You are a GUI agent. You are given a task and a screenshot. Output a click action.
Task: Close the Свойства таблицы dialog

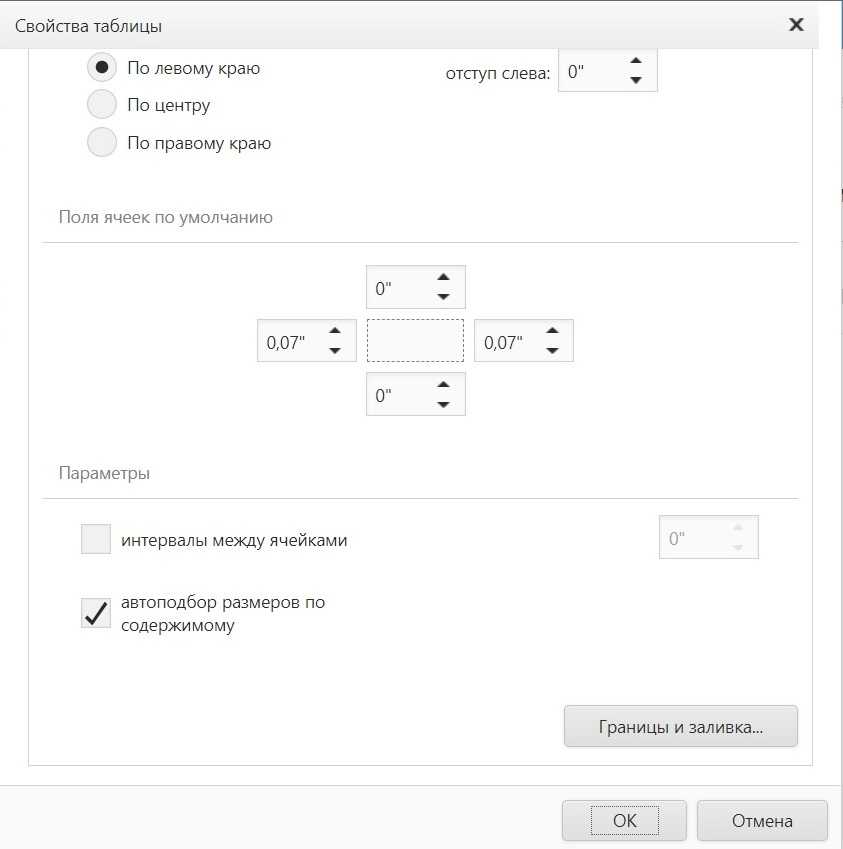pos(796,25)
